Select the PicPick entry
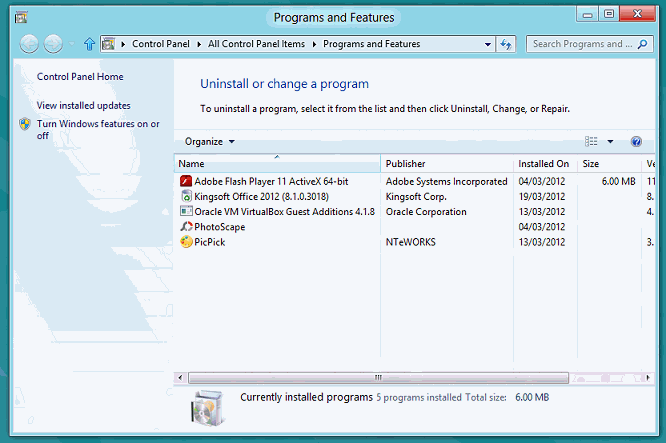The height and width of the screenshot is (443, 666). [209, 242]
